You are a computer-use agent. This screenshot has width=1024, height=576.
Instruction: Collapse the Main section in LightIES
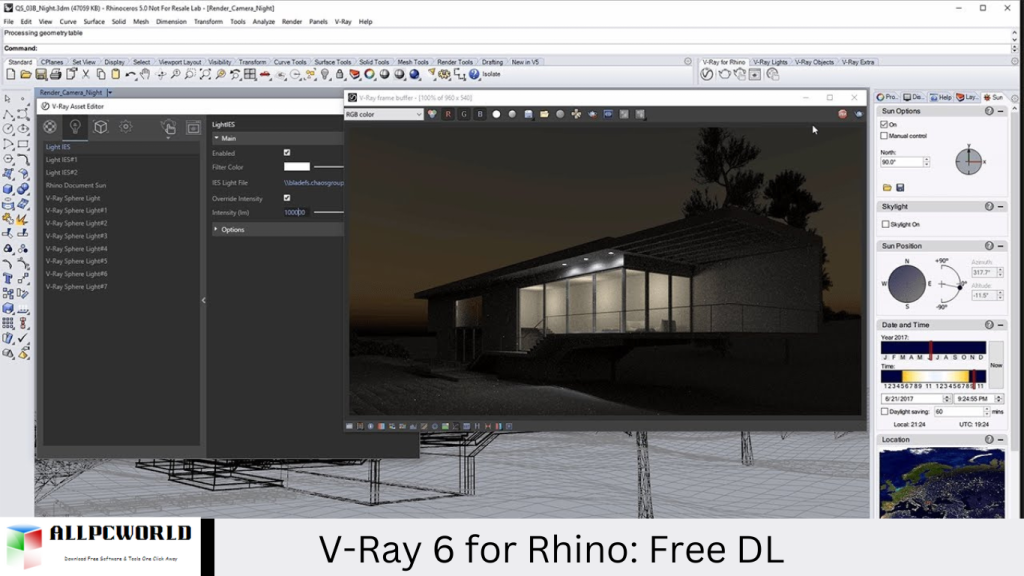217,138
